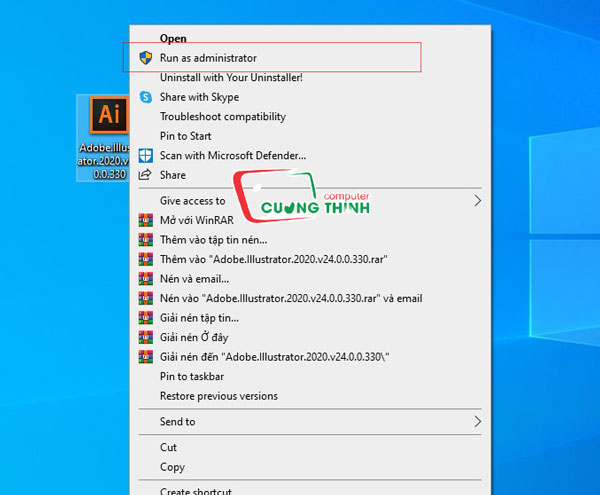Choose Thêm vào "Adobe.Illustrator.2020.v24.0.0.330.rar"
The height and width of the screenshot is (495, 600).
click(x=310, y=259)
